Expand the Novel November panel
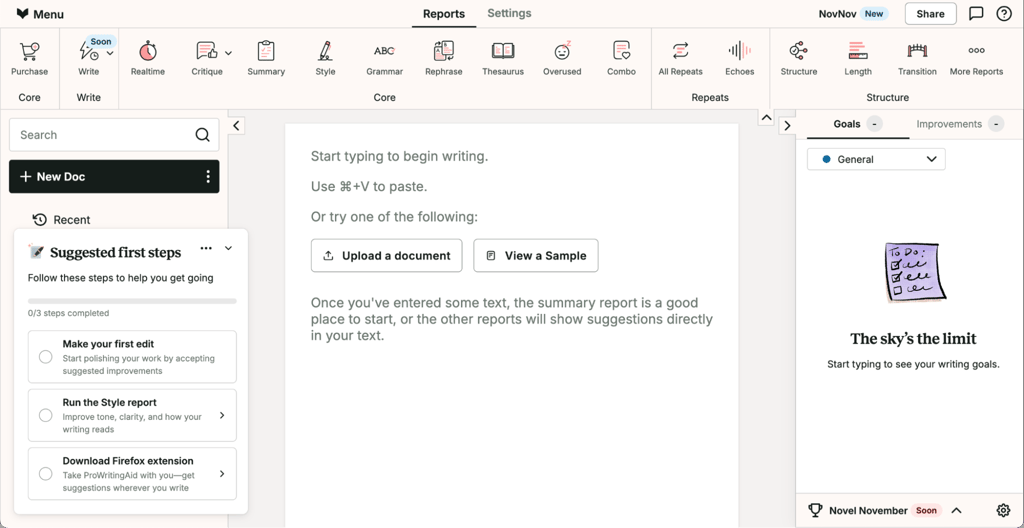Viewport: 1024px width, 528px height. [x=956, y=510]
